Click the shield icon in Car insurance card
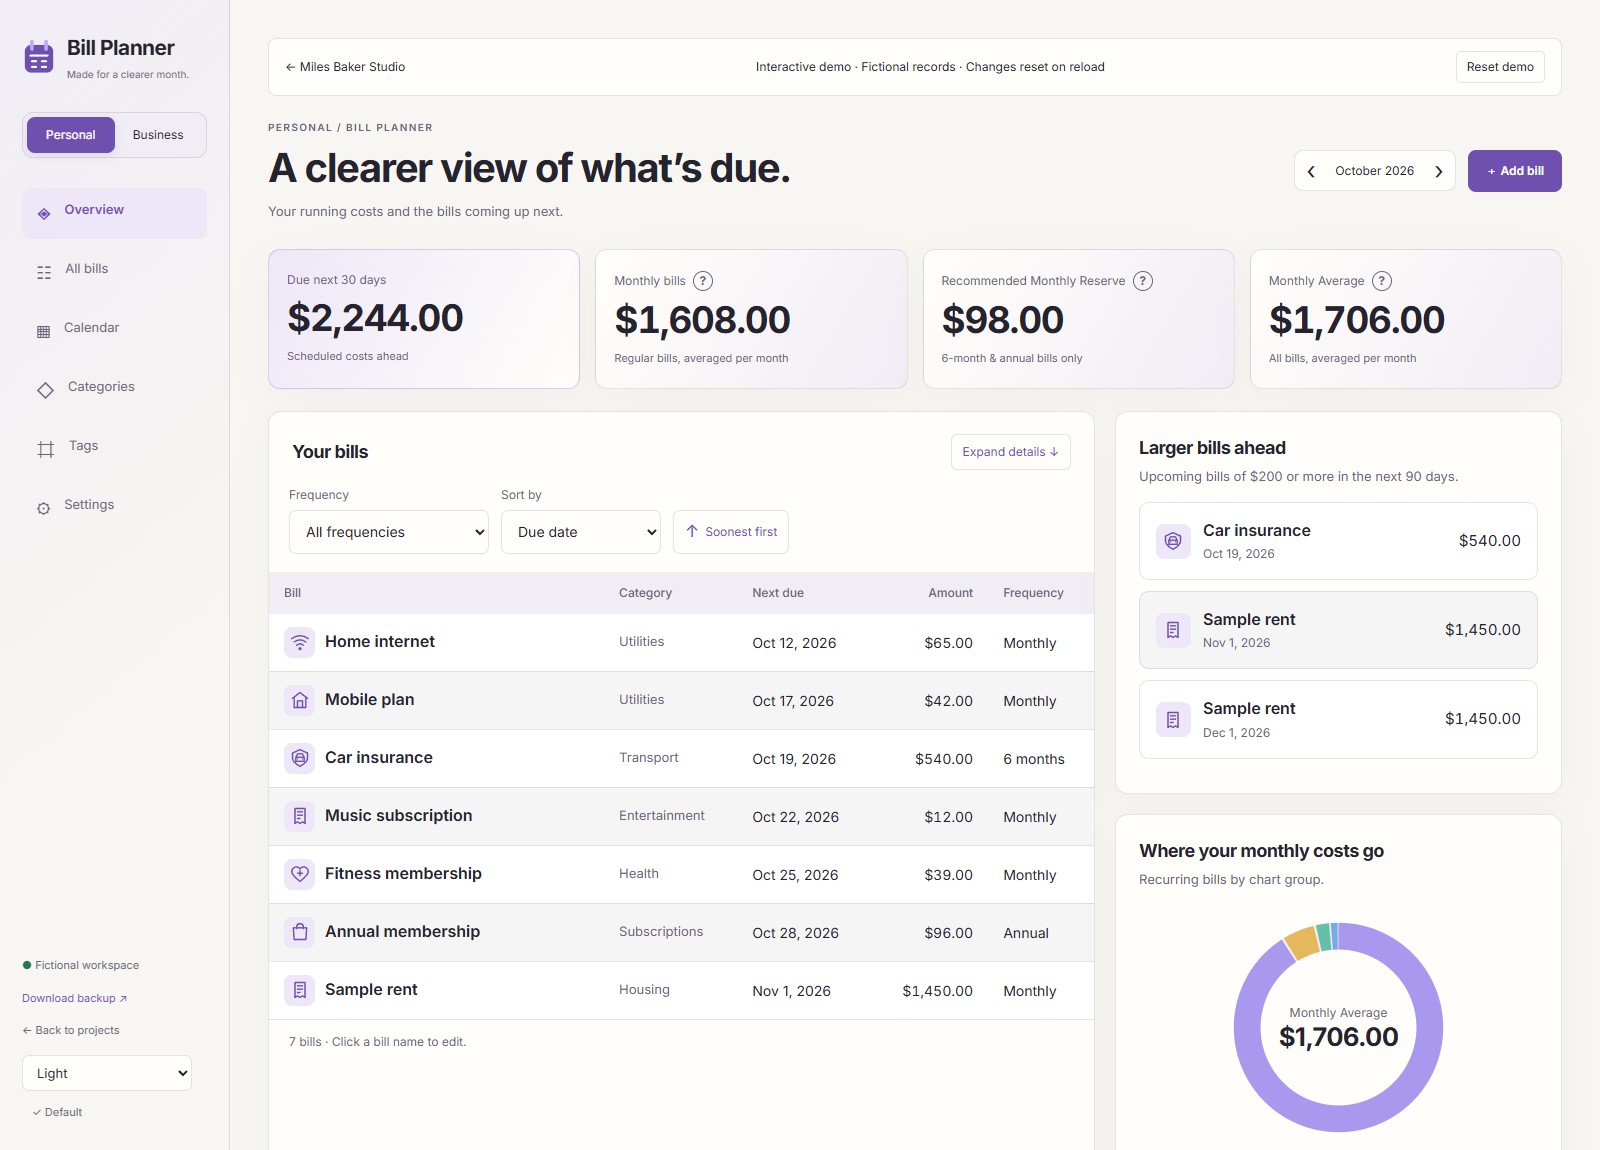Screen dimensions: 1600x1150 (x=1173, y=541)
